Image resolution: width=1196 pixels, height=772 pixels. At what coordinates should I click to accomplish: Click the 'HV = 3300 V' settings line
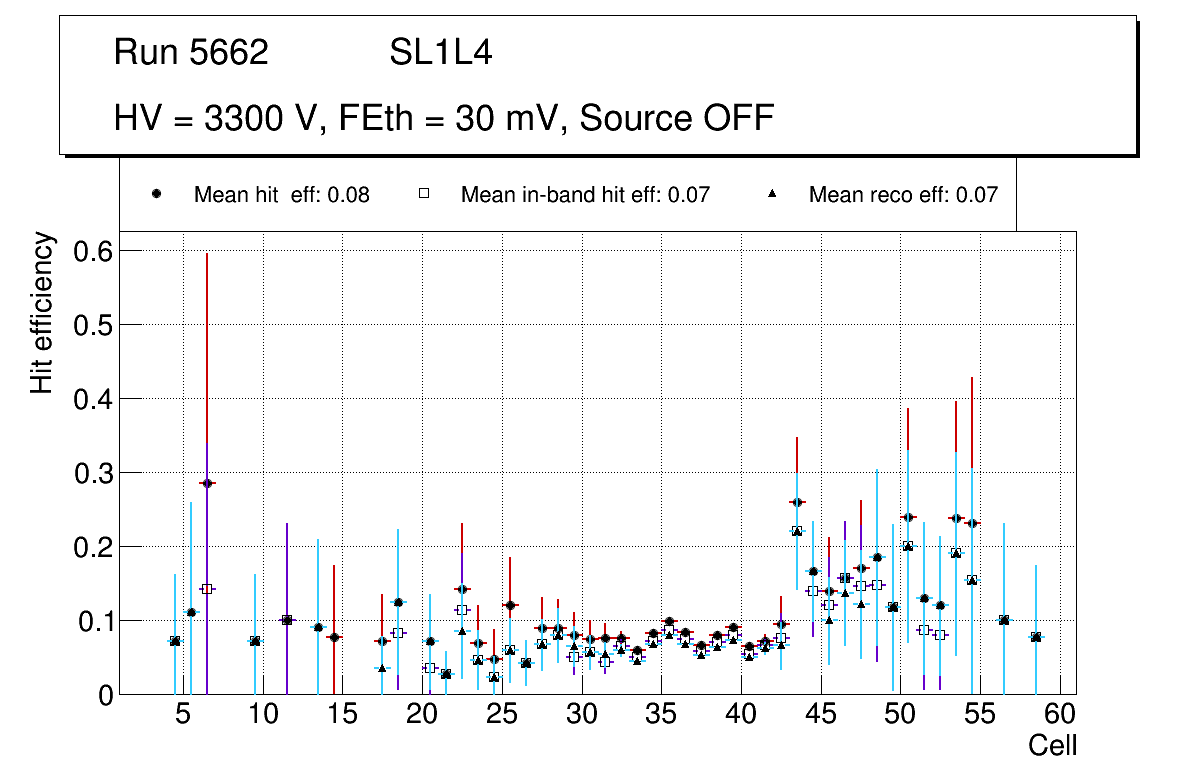444,118
